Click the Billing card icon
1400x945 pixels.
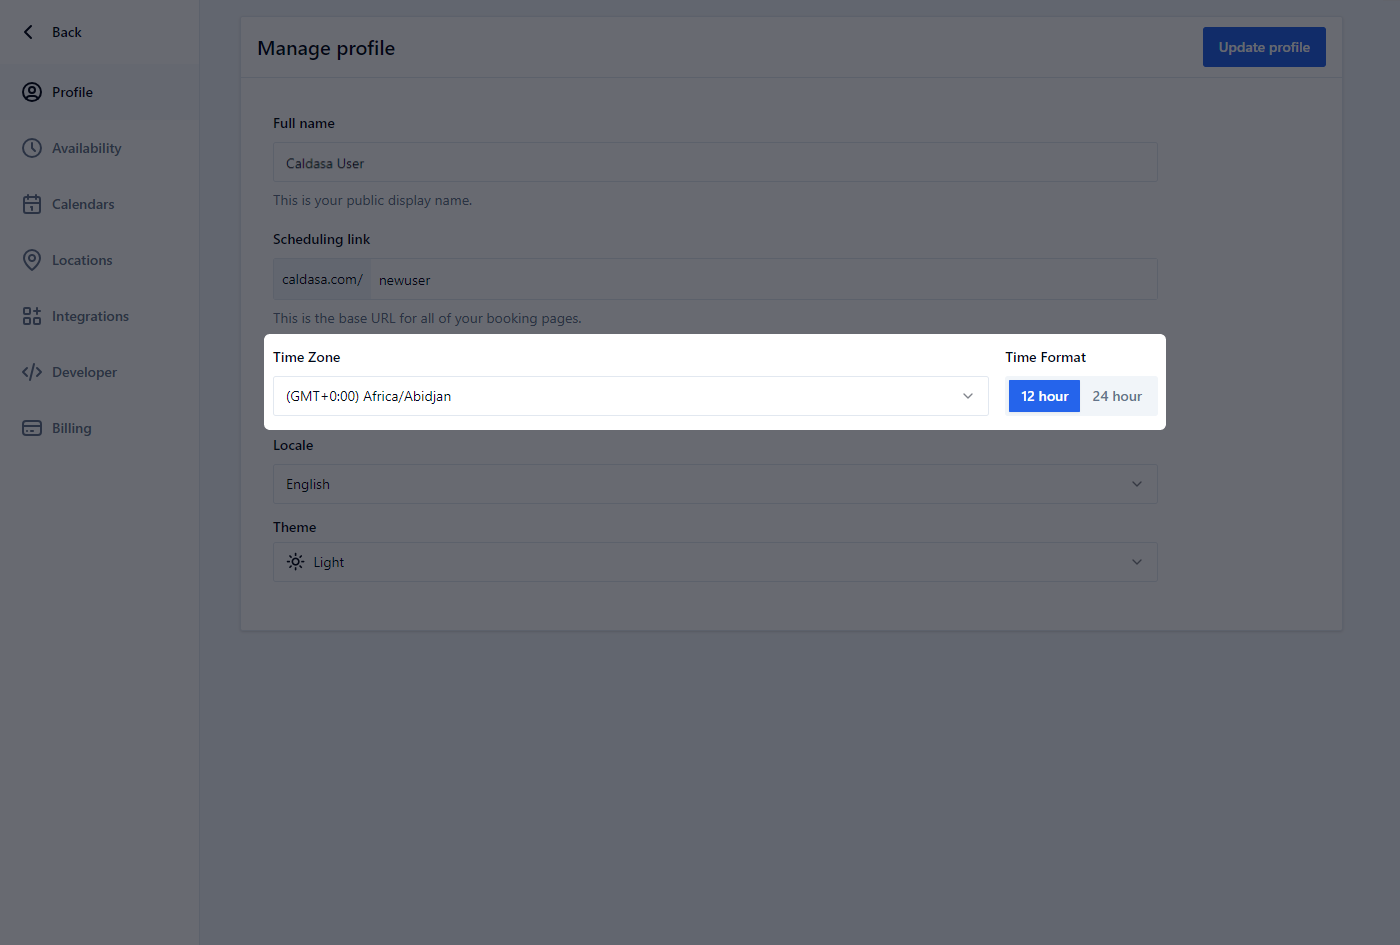pyautogui.click(x=31, y=427)
